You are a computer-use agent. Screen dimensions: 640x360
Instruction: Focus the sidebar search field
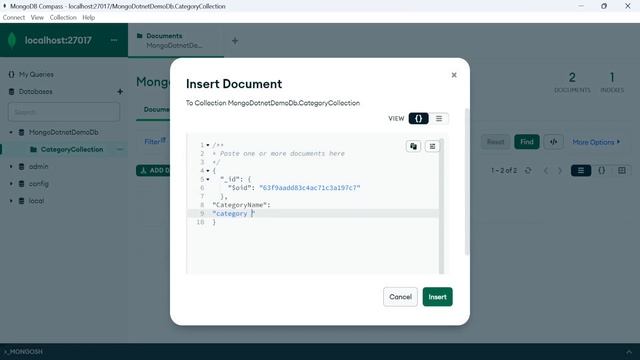64,112
